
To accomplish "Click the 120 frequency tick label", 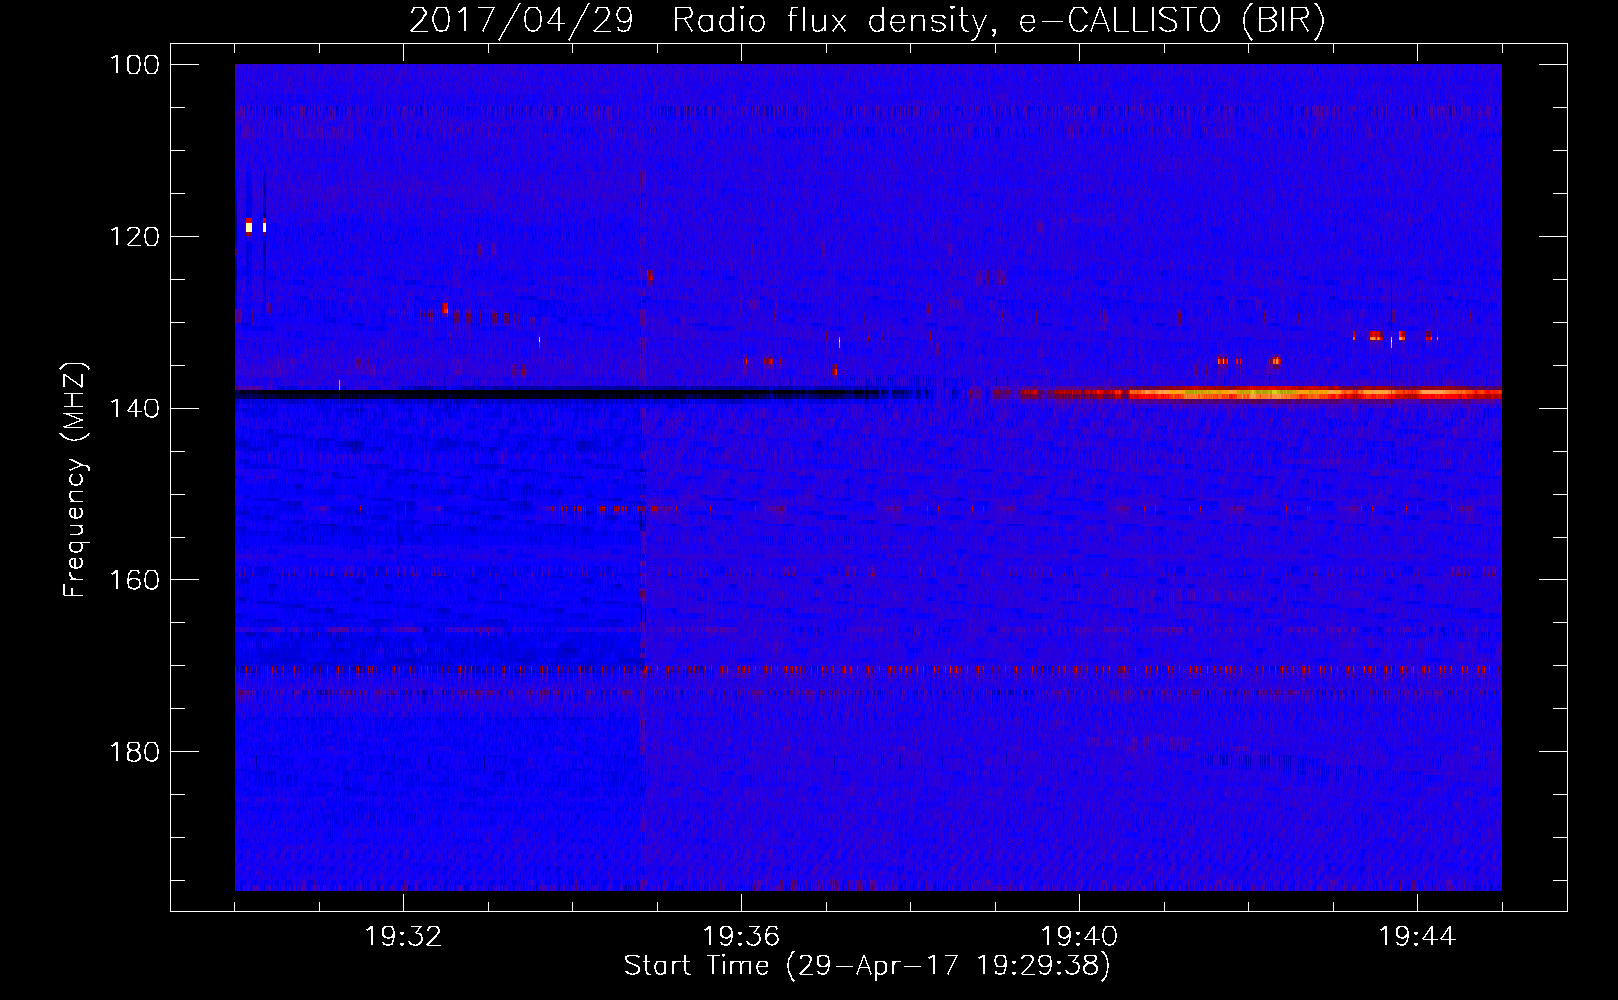I will (135, 237).
